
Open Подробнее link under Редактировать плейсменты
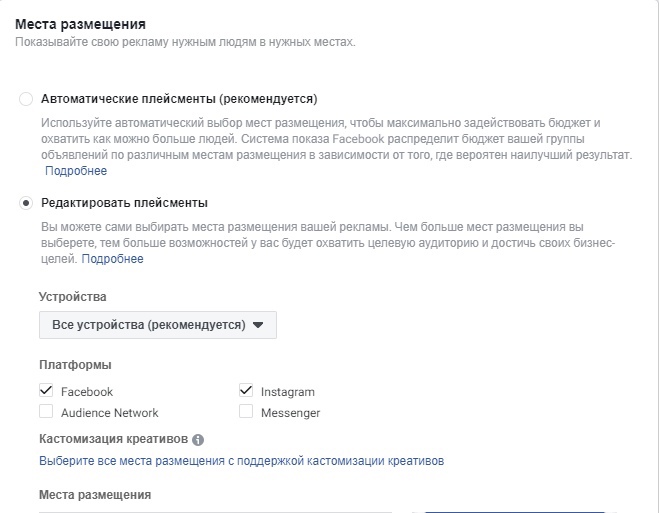(112, 259)
